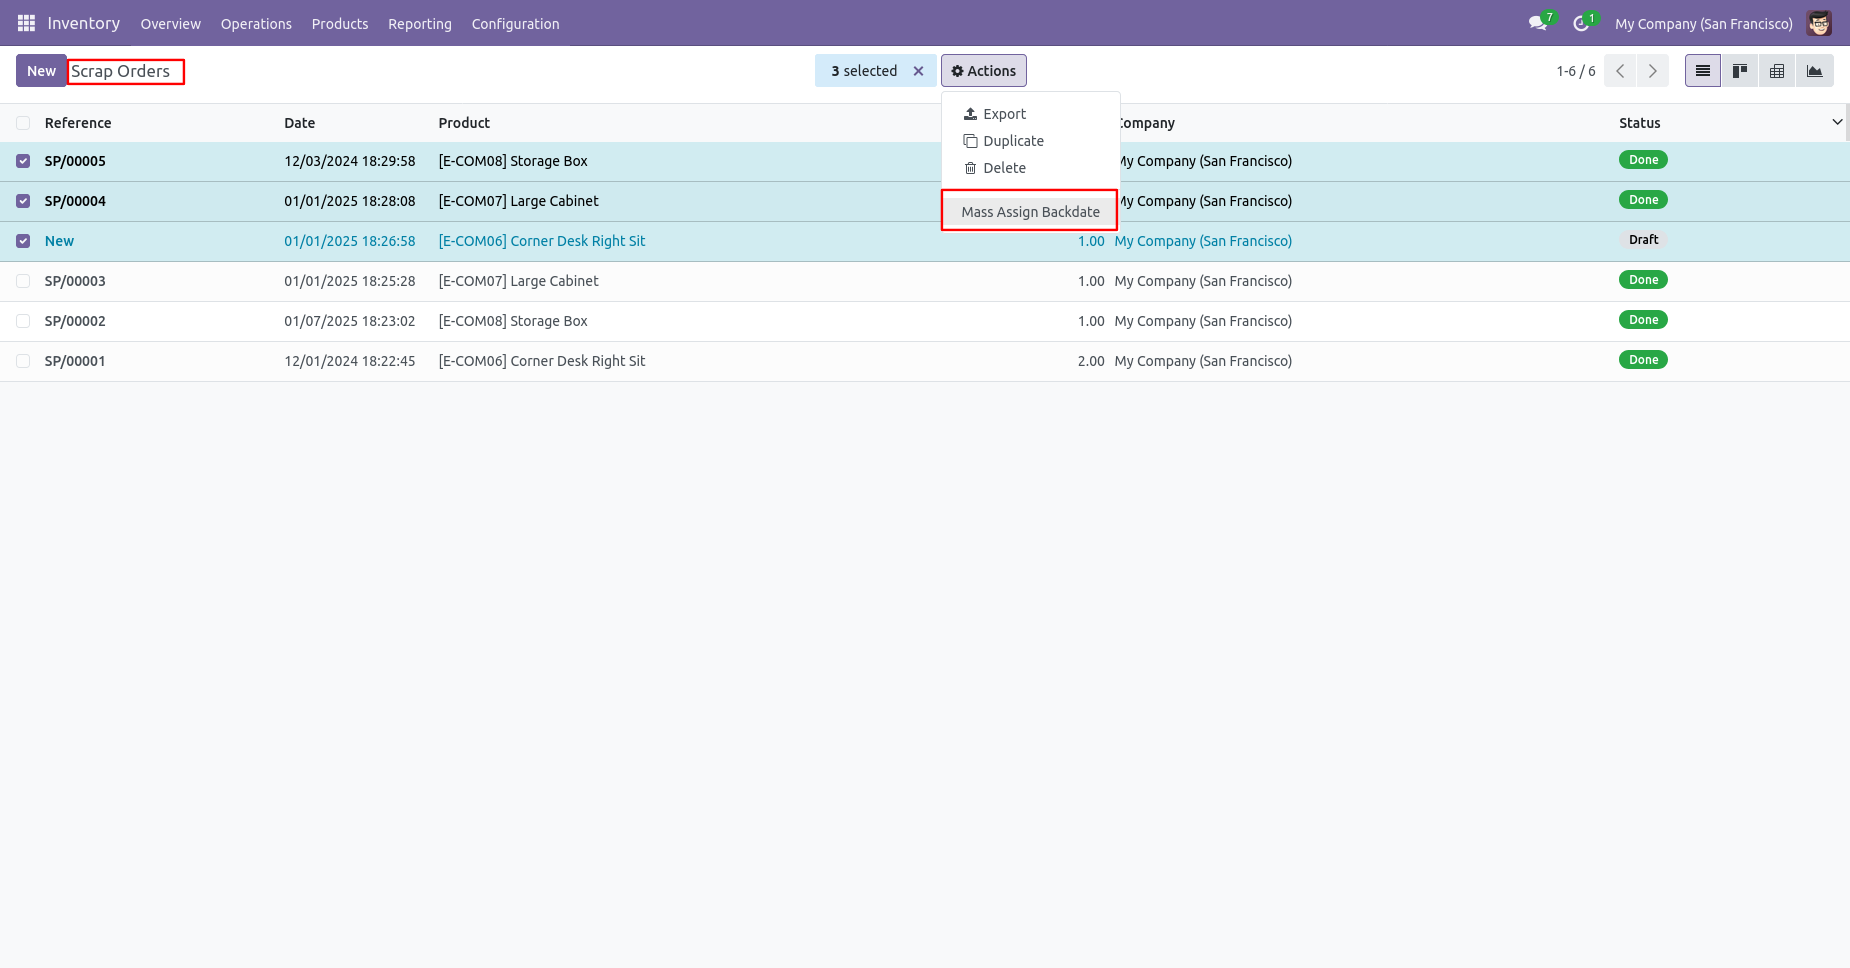
Task: Open the apps grid home menu icon
Action: click(x=26, y=23)
